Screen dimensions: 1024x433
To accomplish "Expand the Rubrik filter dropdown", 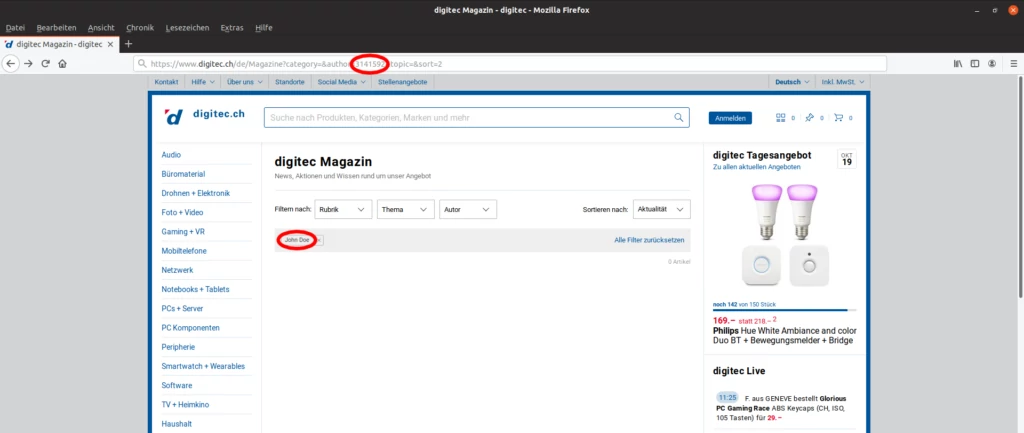I will 344,210.
